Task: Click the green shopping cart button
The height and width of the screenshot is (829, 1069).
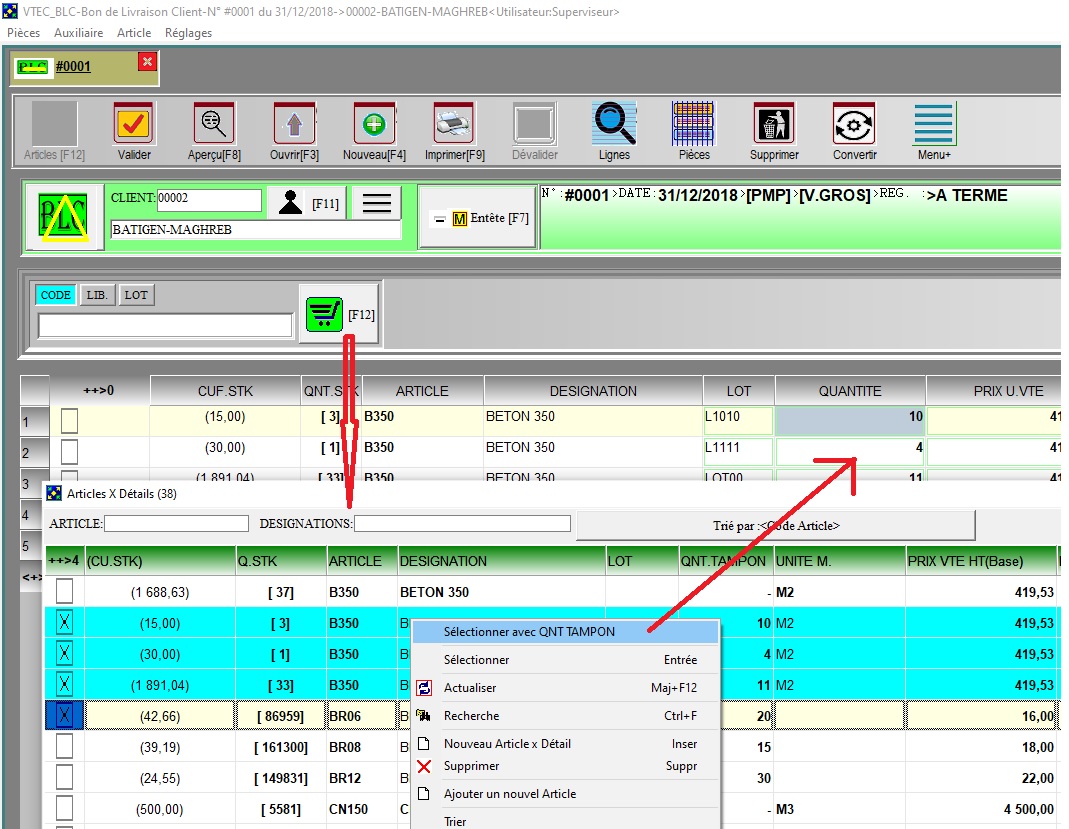Action: tap(322, 315)
